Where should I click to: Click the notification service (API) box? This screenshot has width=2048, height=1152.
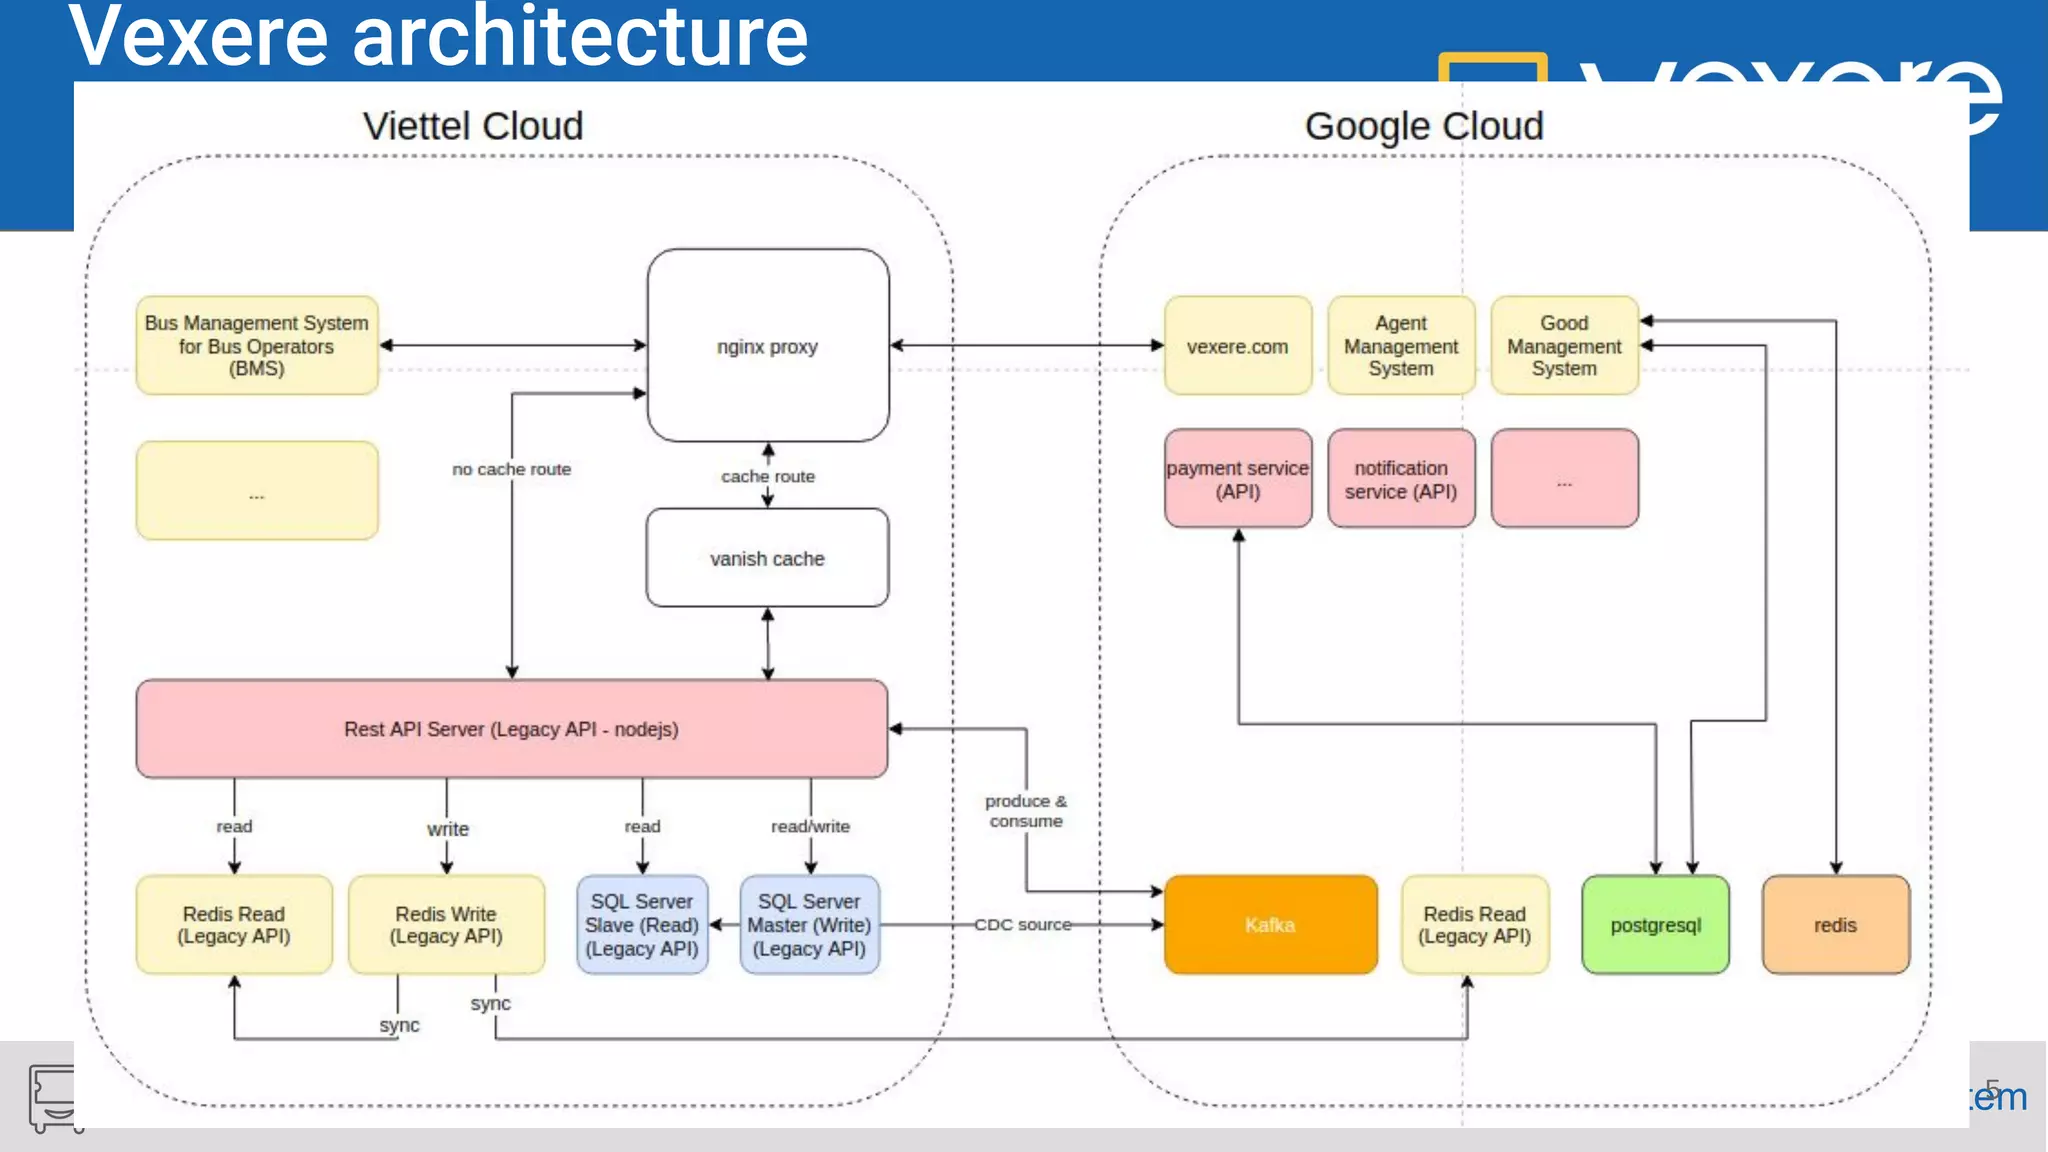point(1401,479)
